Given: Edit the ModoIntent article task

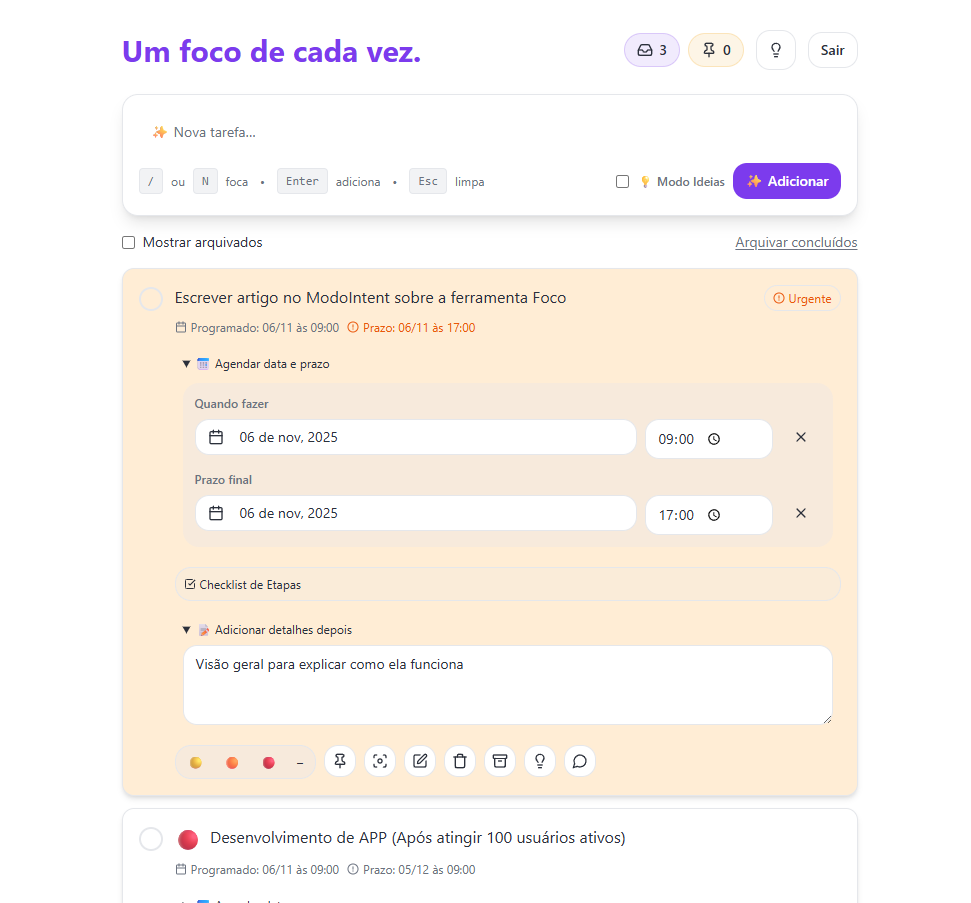Looking at the screenshot, I should pyautogui.click(x=420, y=761).
